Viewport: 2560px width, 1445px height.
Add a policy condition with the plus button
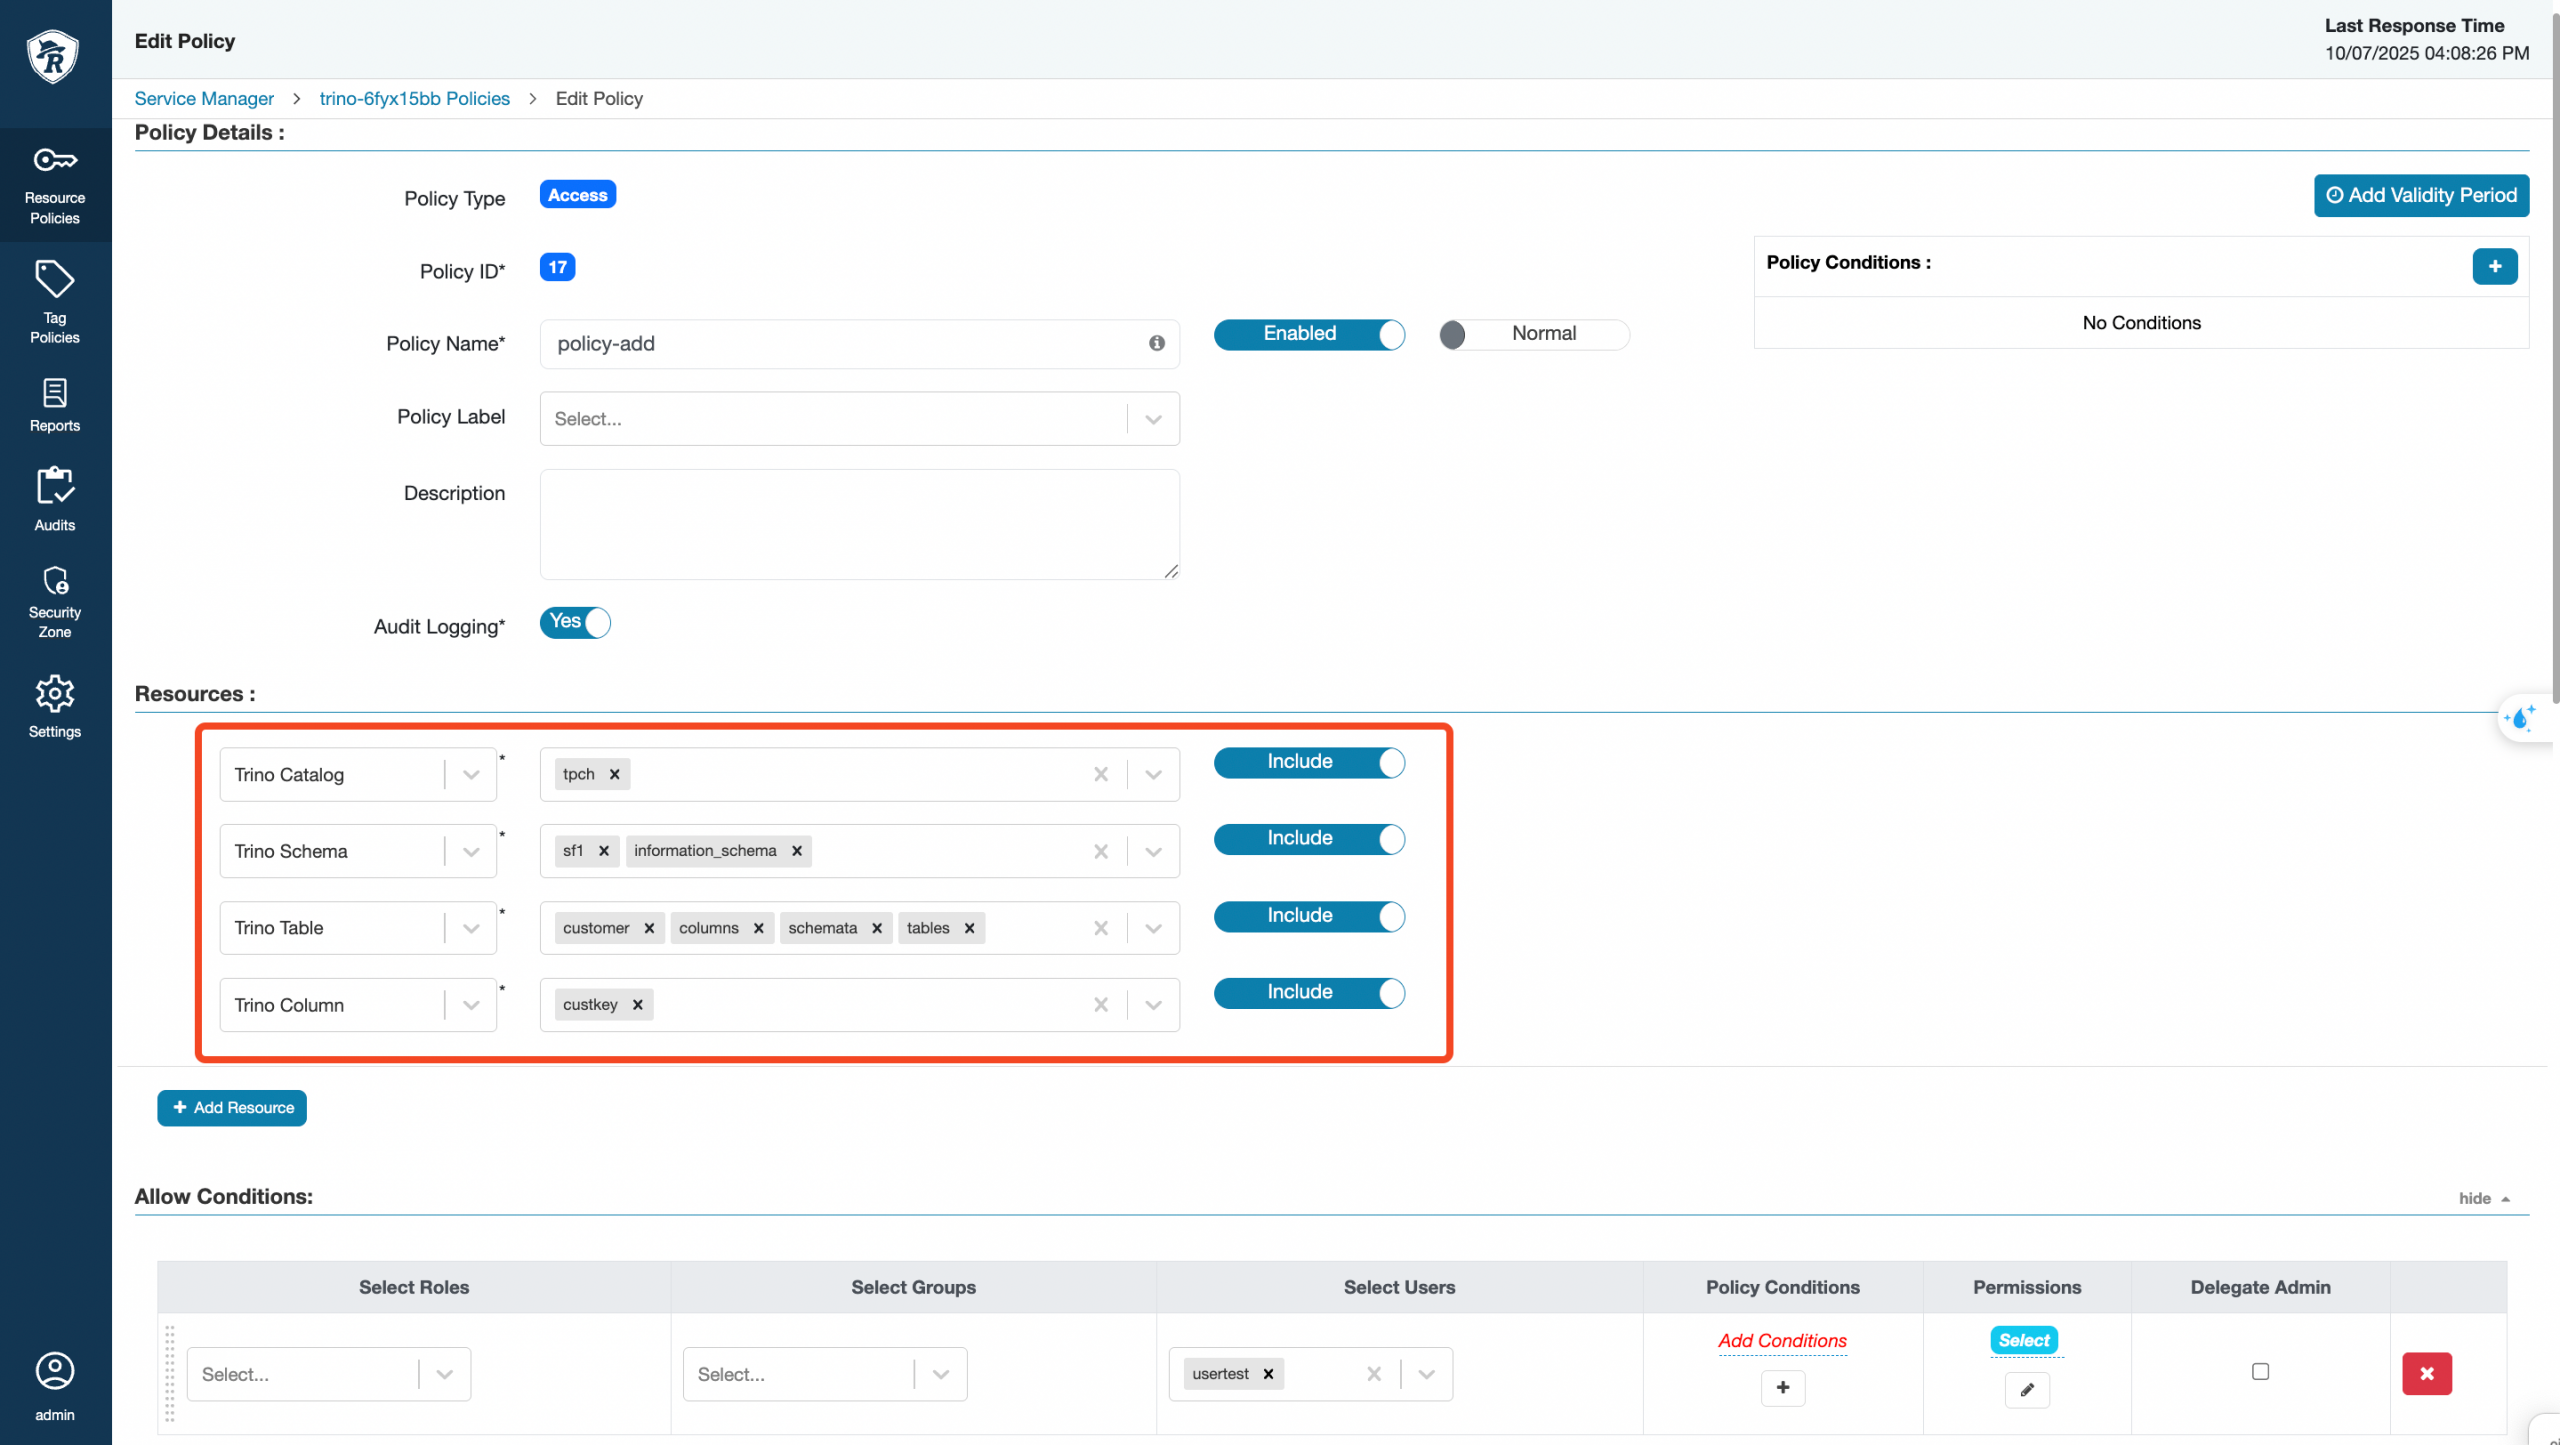pos(2494,266)
